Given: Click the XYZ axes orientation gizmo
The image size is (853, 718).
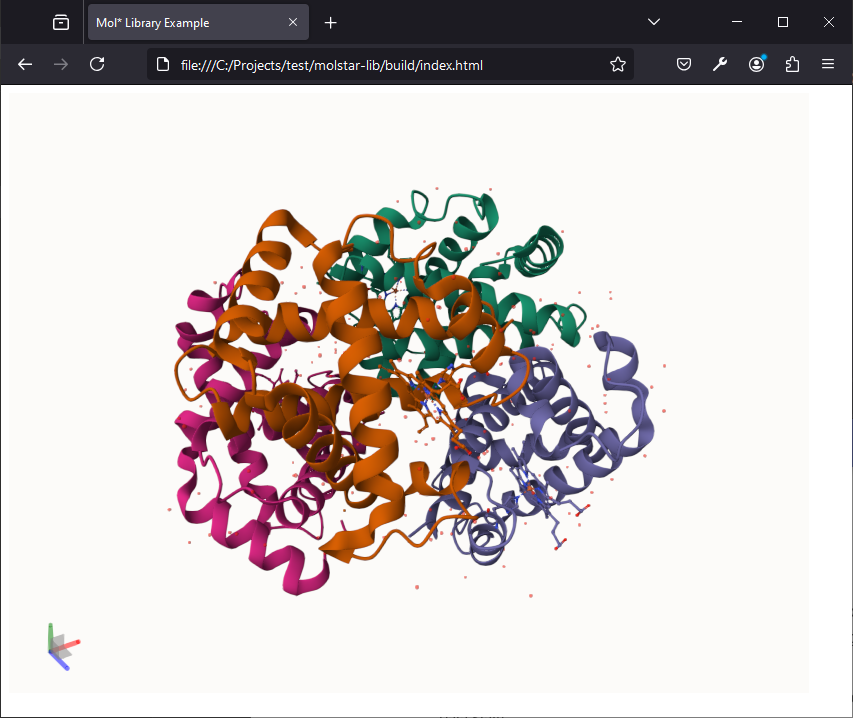Looking at the screenshot, I should [x=63, y=647].
